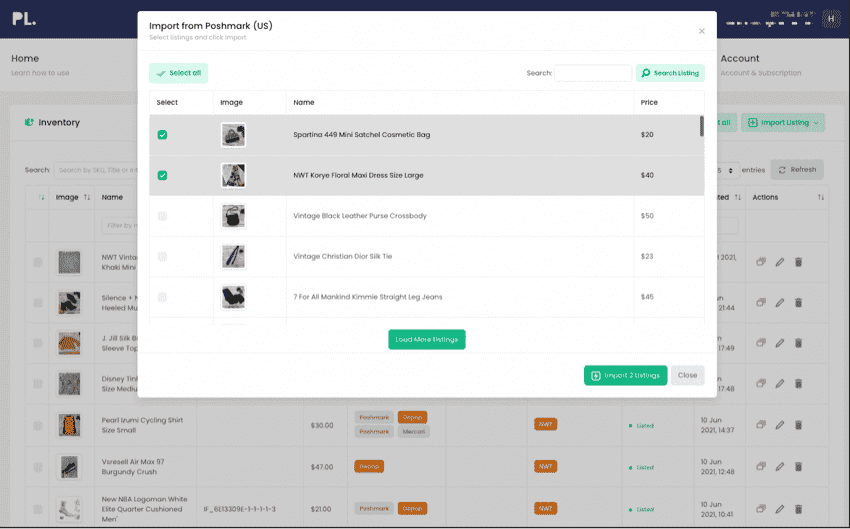Close import dialog with X icon
The width and height of the screenshot is (850, 529).
[x=701, y=31]
